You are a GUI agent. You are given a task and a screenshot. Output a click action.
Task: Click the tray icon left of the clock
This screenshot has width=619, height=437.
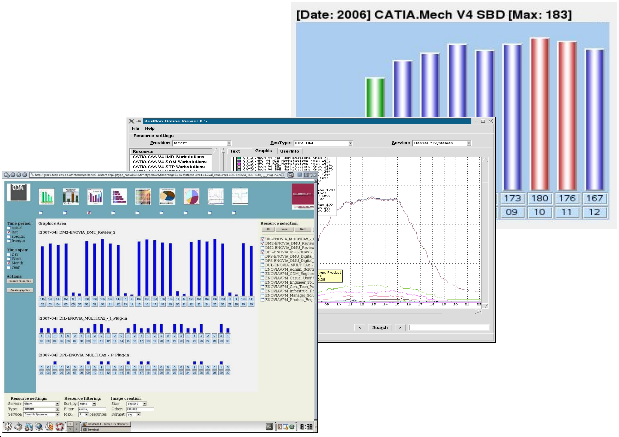click(x=291, y=426)
